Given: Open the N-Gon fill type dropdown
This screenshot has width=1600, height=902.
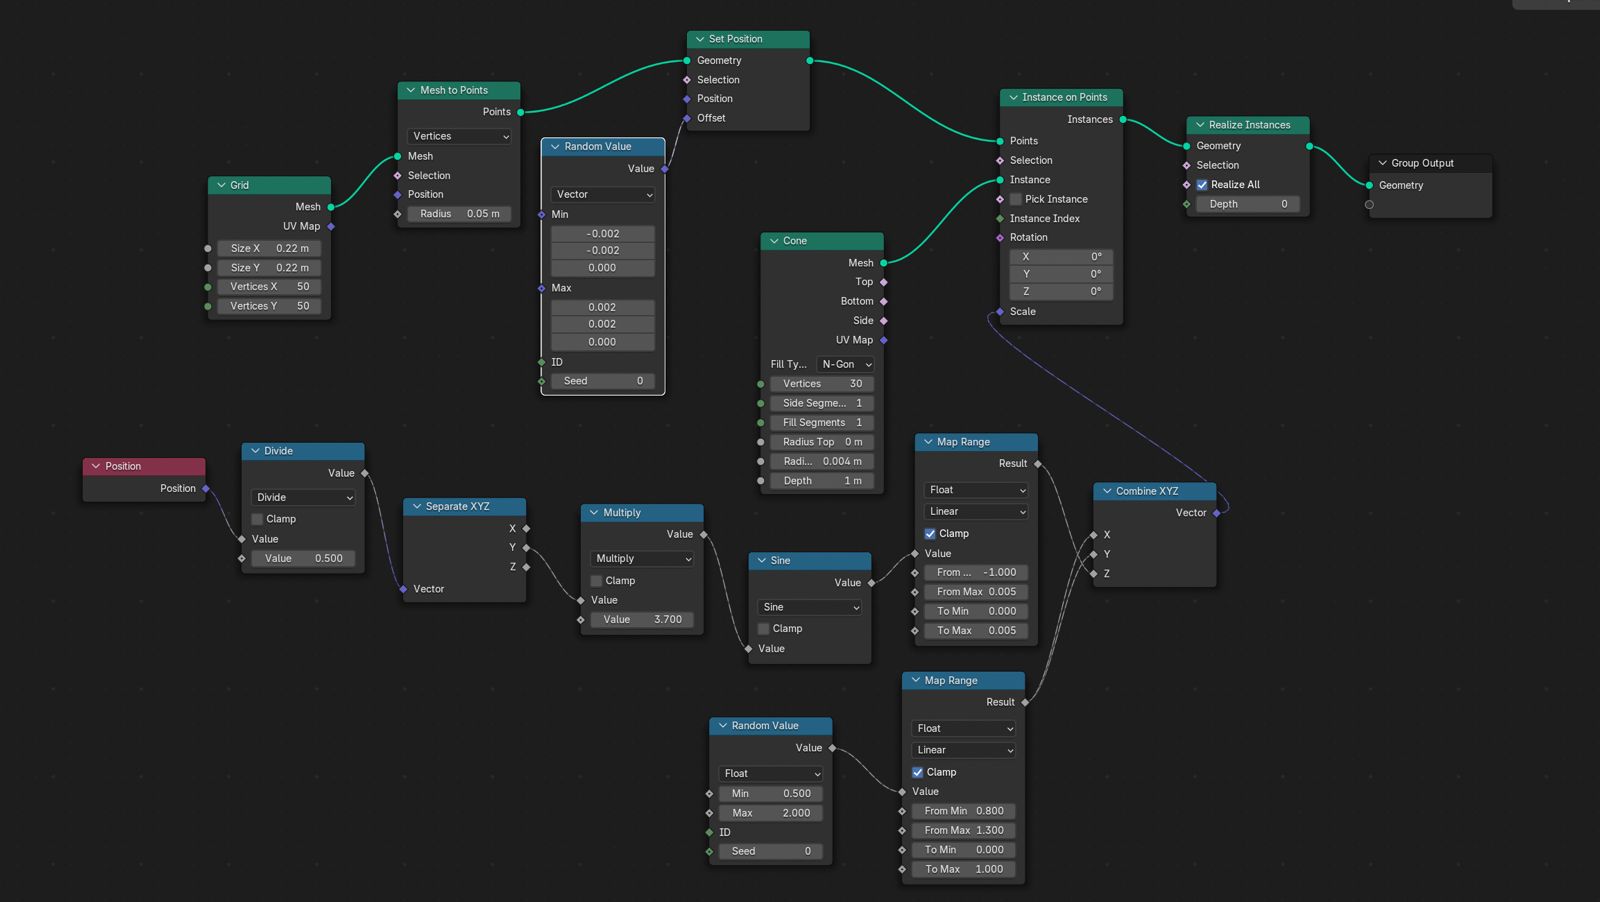Looking at the screenshot, I should pos(846,365).
